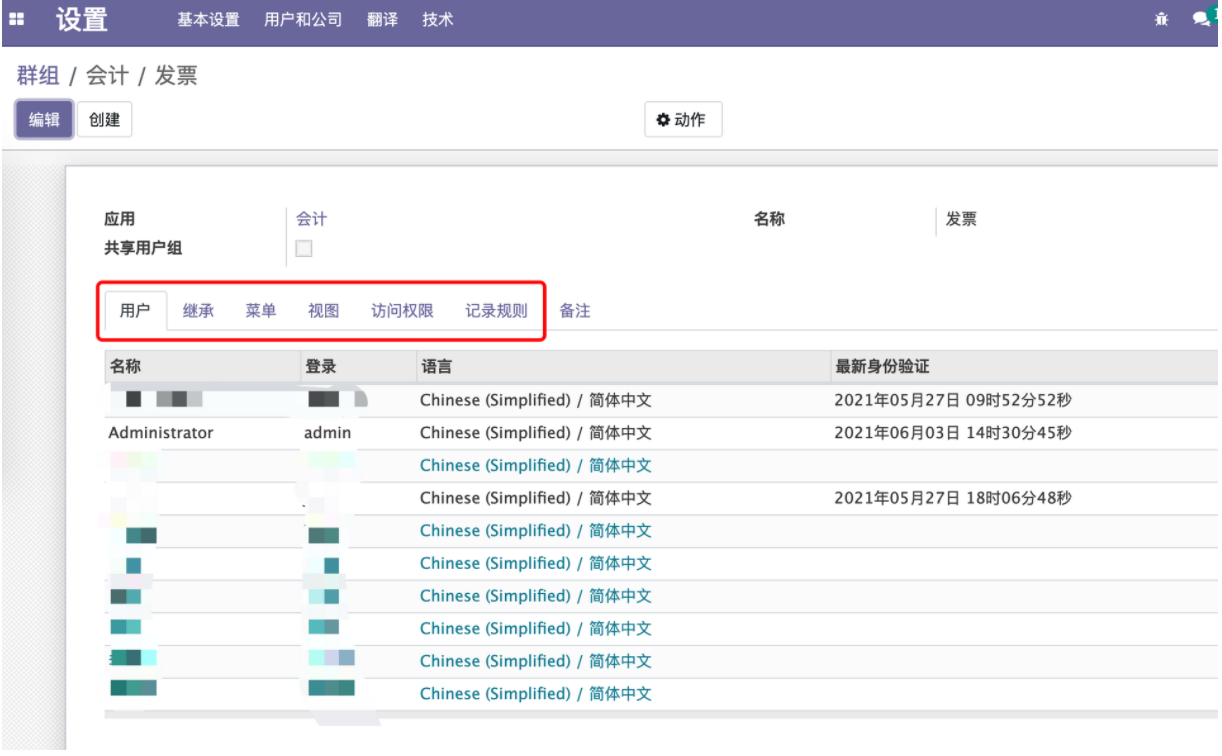Switch to the 备注 tab
This screenshot has width=1222, height=756.
[x=575, y=311]
